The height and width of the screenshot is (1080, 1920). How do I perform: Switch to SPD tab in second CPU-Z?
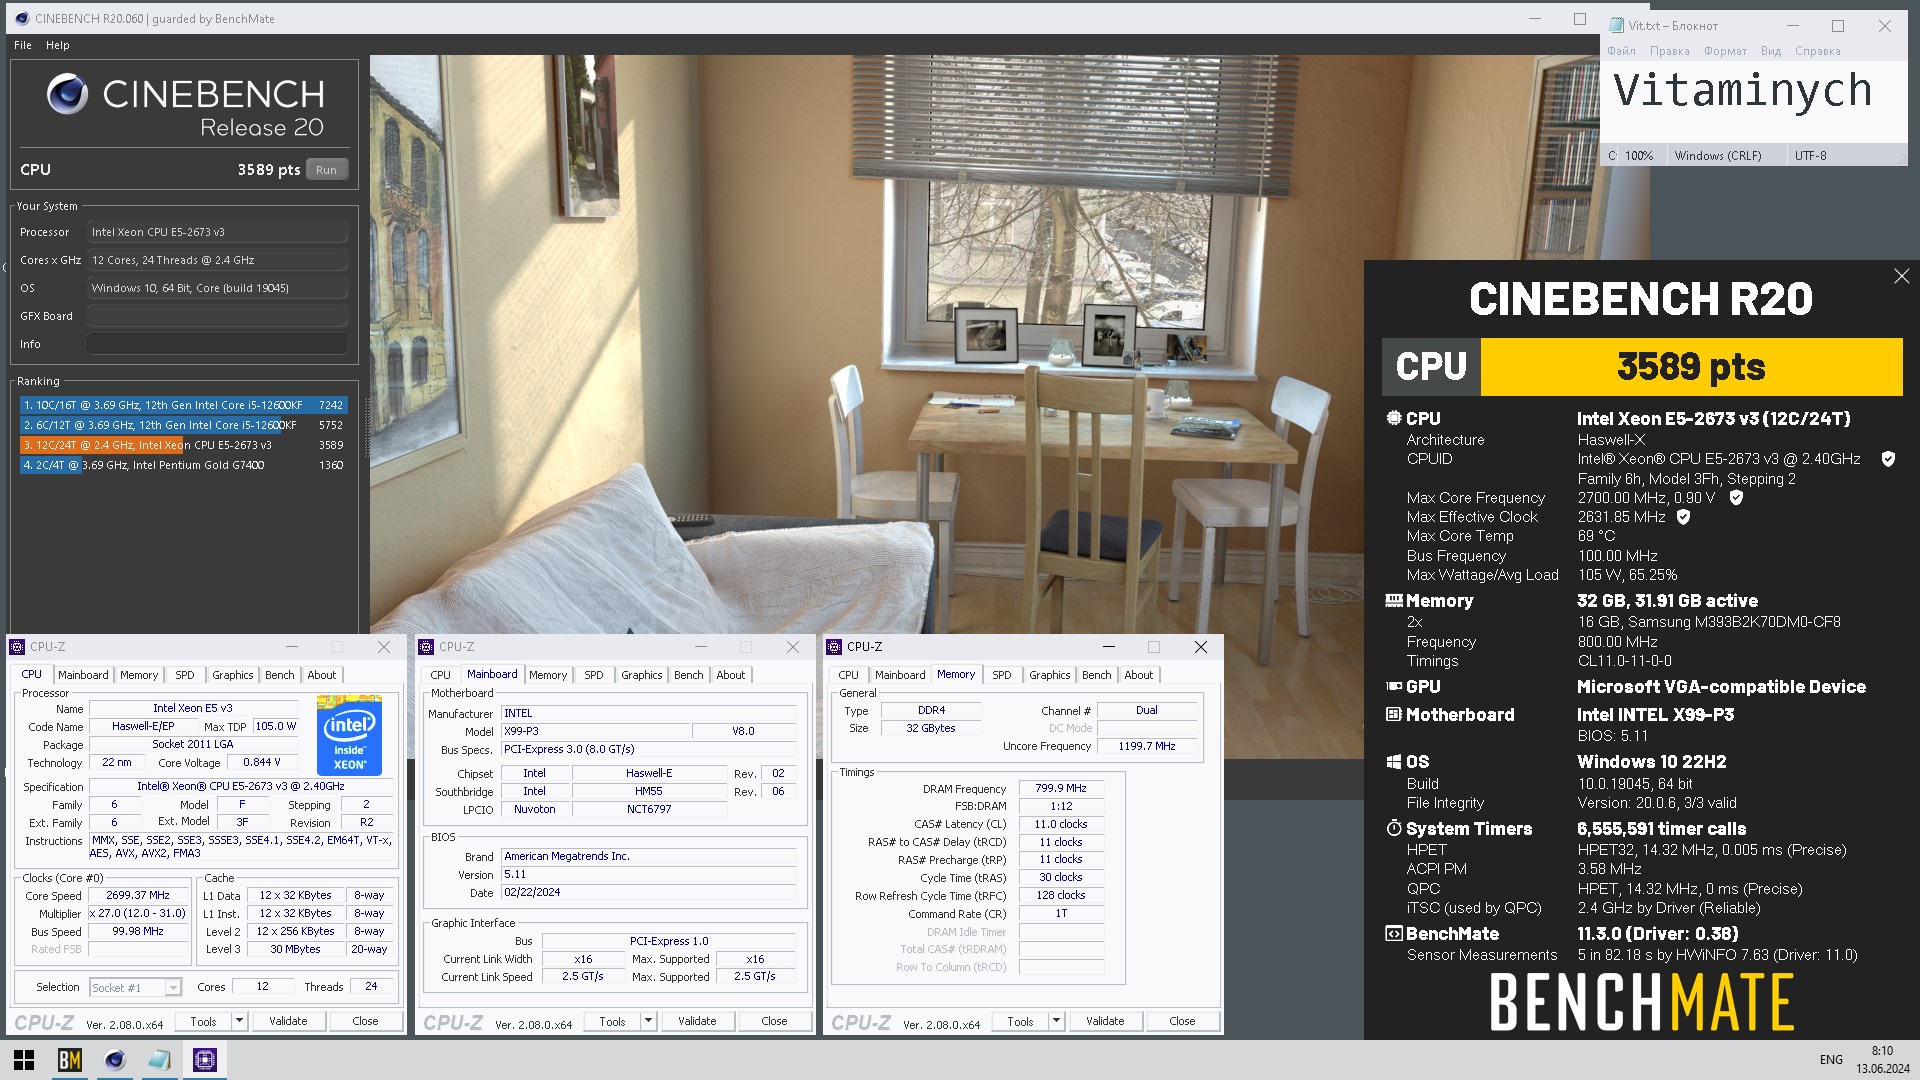click(594, 675)
